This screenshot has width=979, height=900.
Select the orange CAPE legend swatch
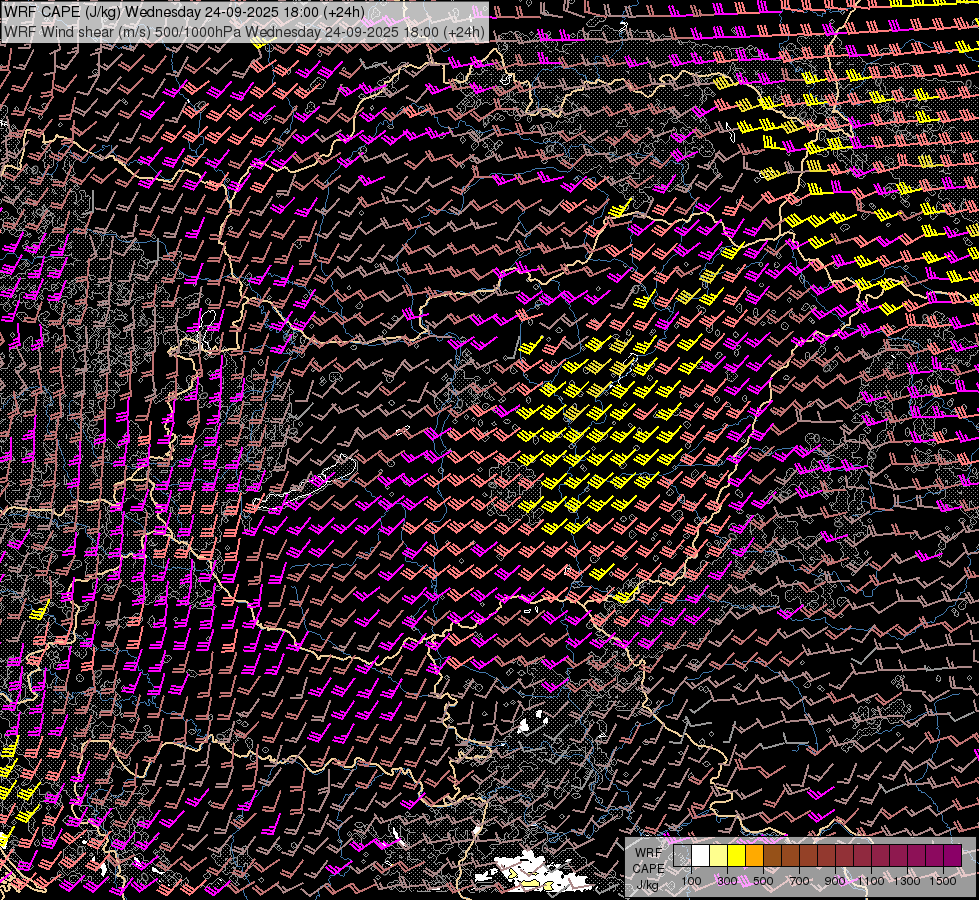click(754, 856)
